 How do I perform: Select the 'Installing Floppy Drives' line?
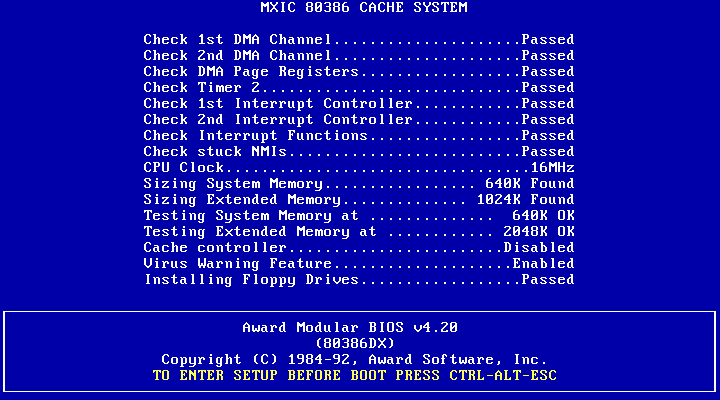click(359, 280)
